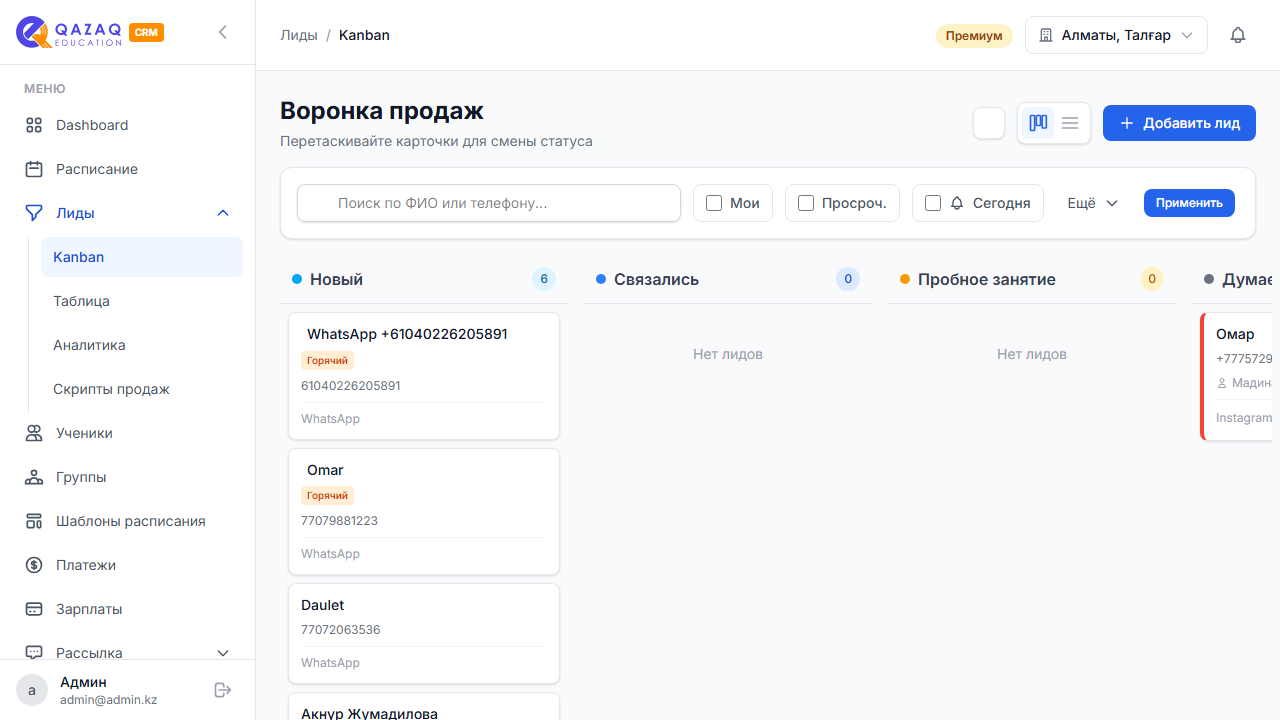The width and height of the screenshot is (1280, 720).
Task: Open the Daulet lead card
Action: point(424,633)
